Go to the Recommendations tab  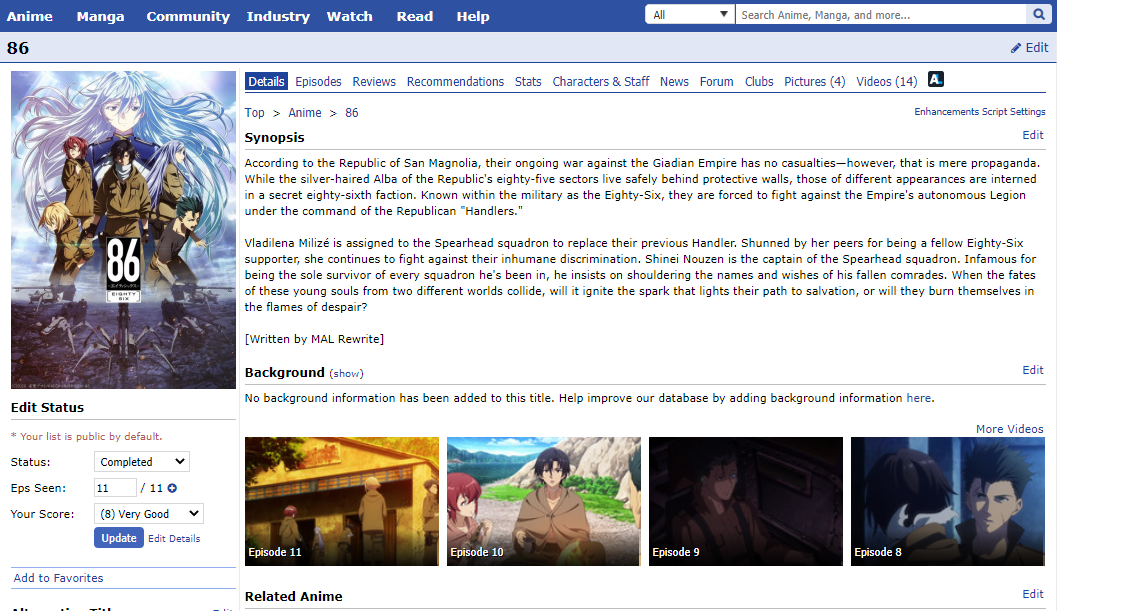tap(455, 82)
